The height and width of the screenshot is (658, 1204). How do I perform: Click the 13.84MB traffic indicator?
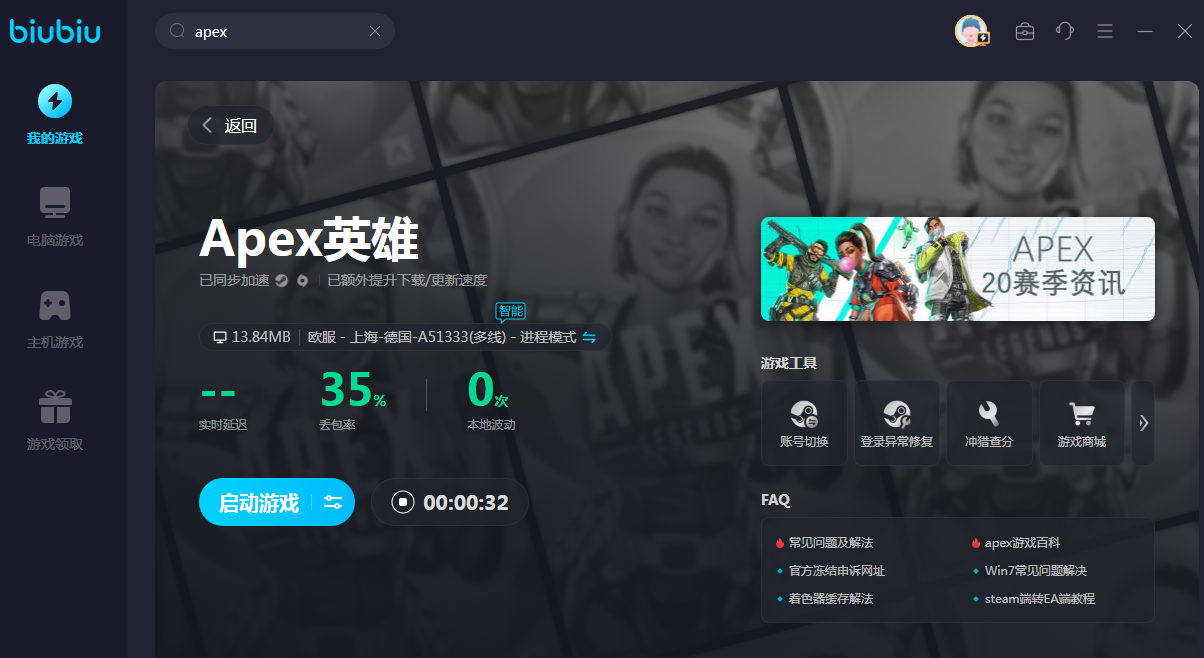coord(252,337)
